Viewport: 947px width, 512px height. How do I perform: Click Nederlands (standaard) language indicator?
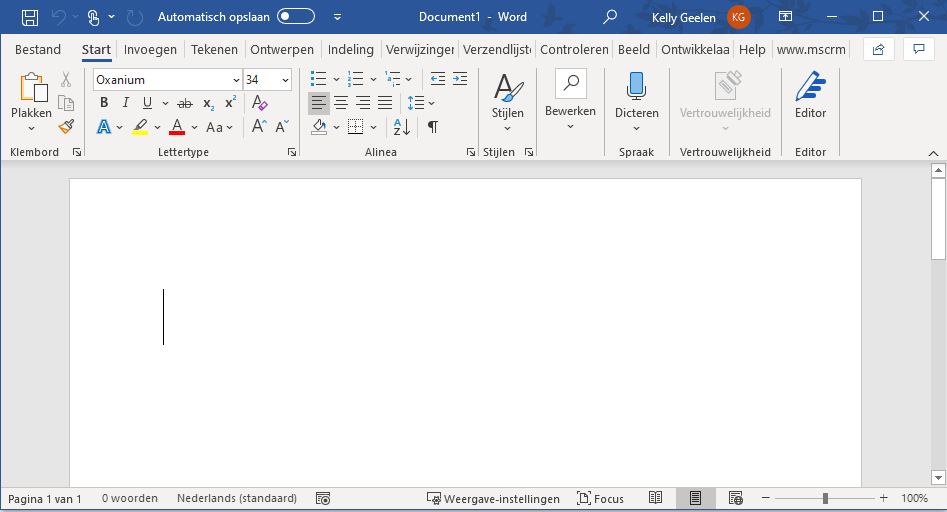pos(237,498)
